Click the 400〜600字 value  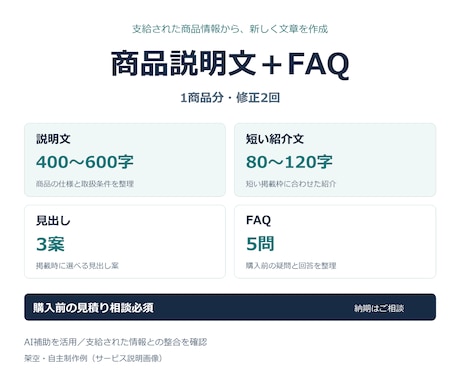click(85, 162)
